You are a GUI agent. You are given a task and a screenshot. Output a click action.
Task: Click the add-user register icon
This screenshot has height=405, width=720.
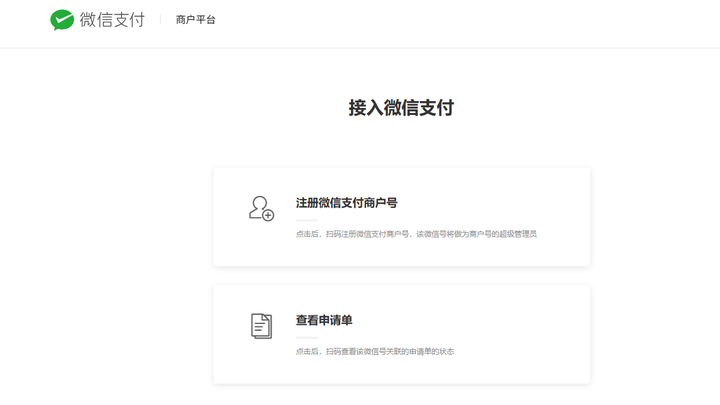[260, 208]
